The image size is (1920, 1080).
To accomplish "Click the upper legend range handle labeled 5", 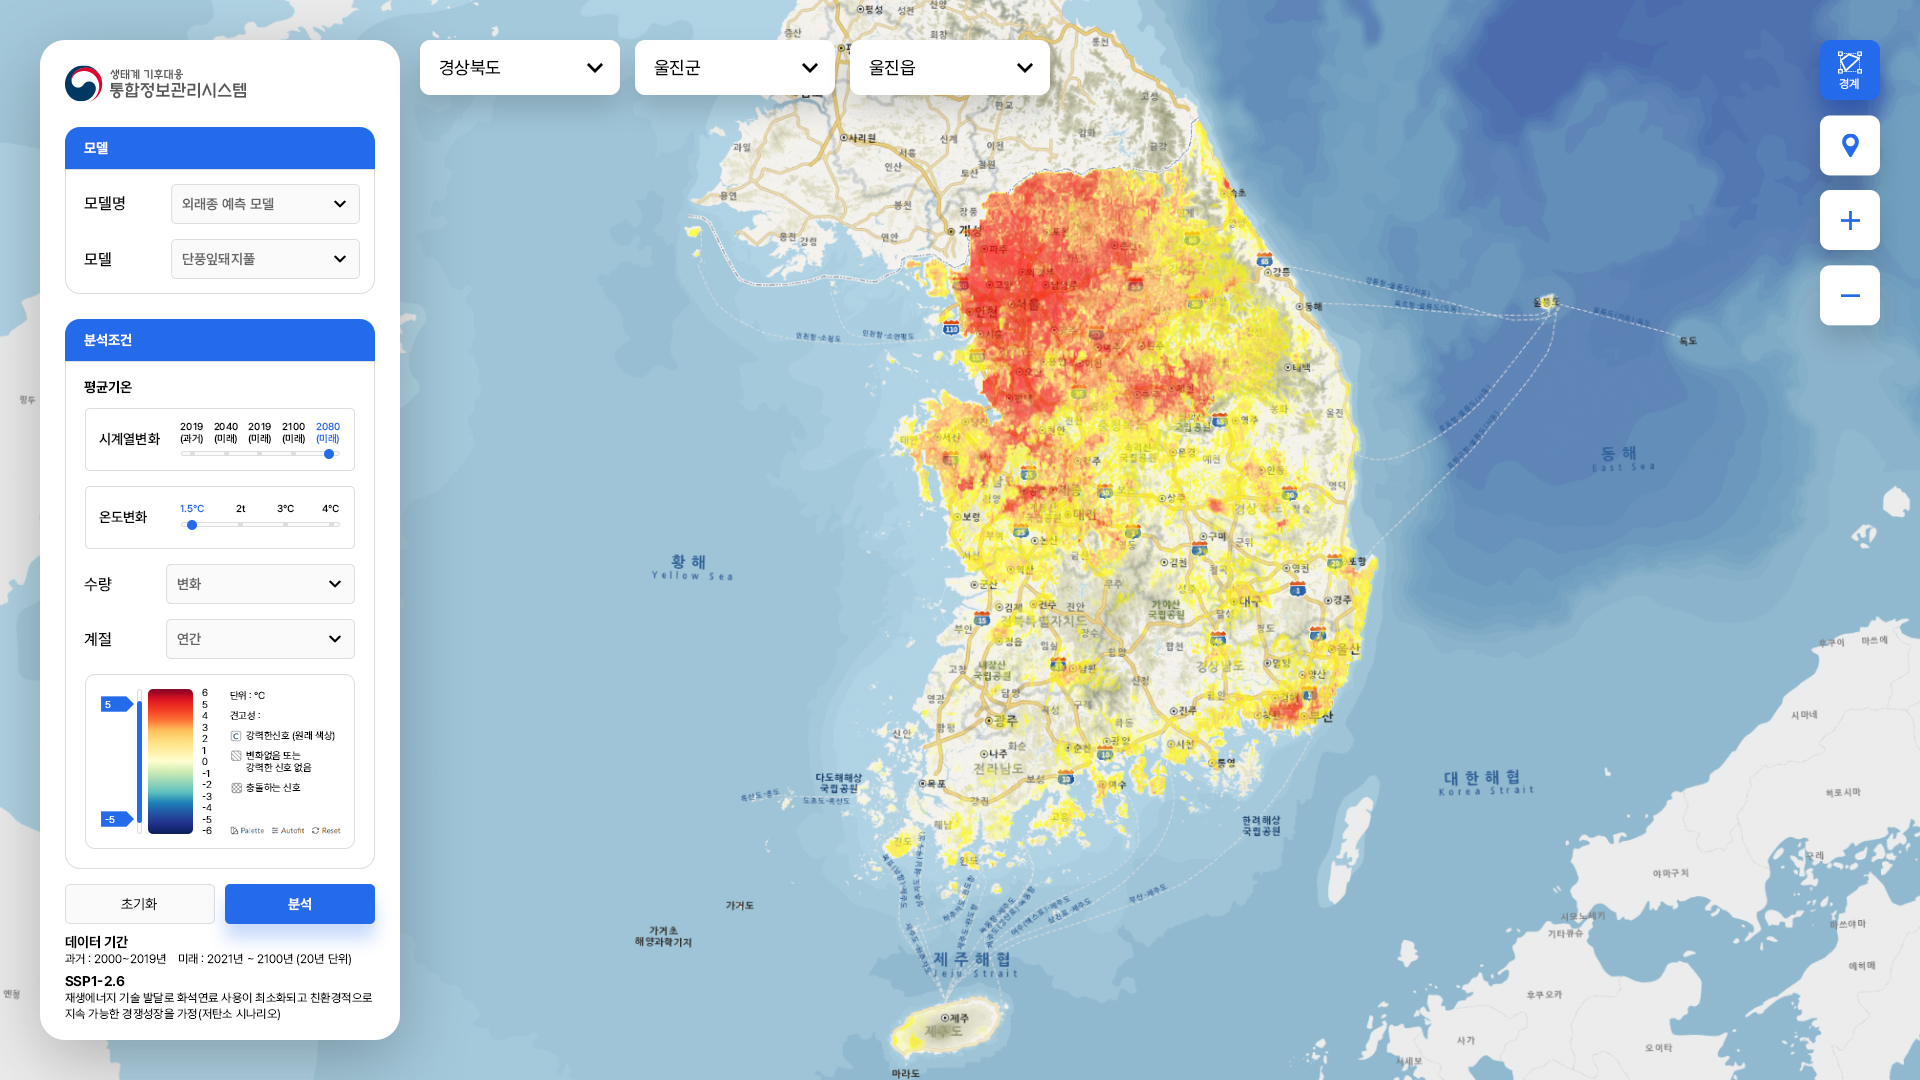I will 115,704.
